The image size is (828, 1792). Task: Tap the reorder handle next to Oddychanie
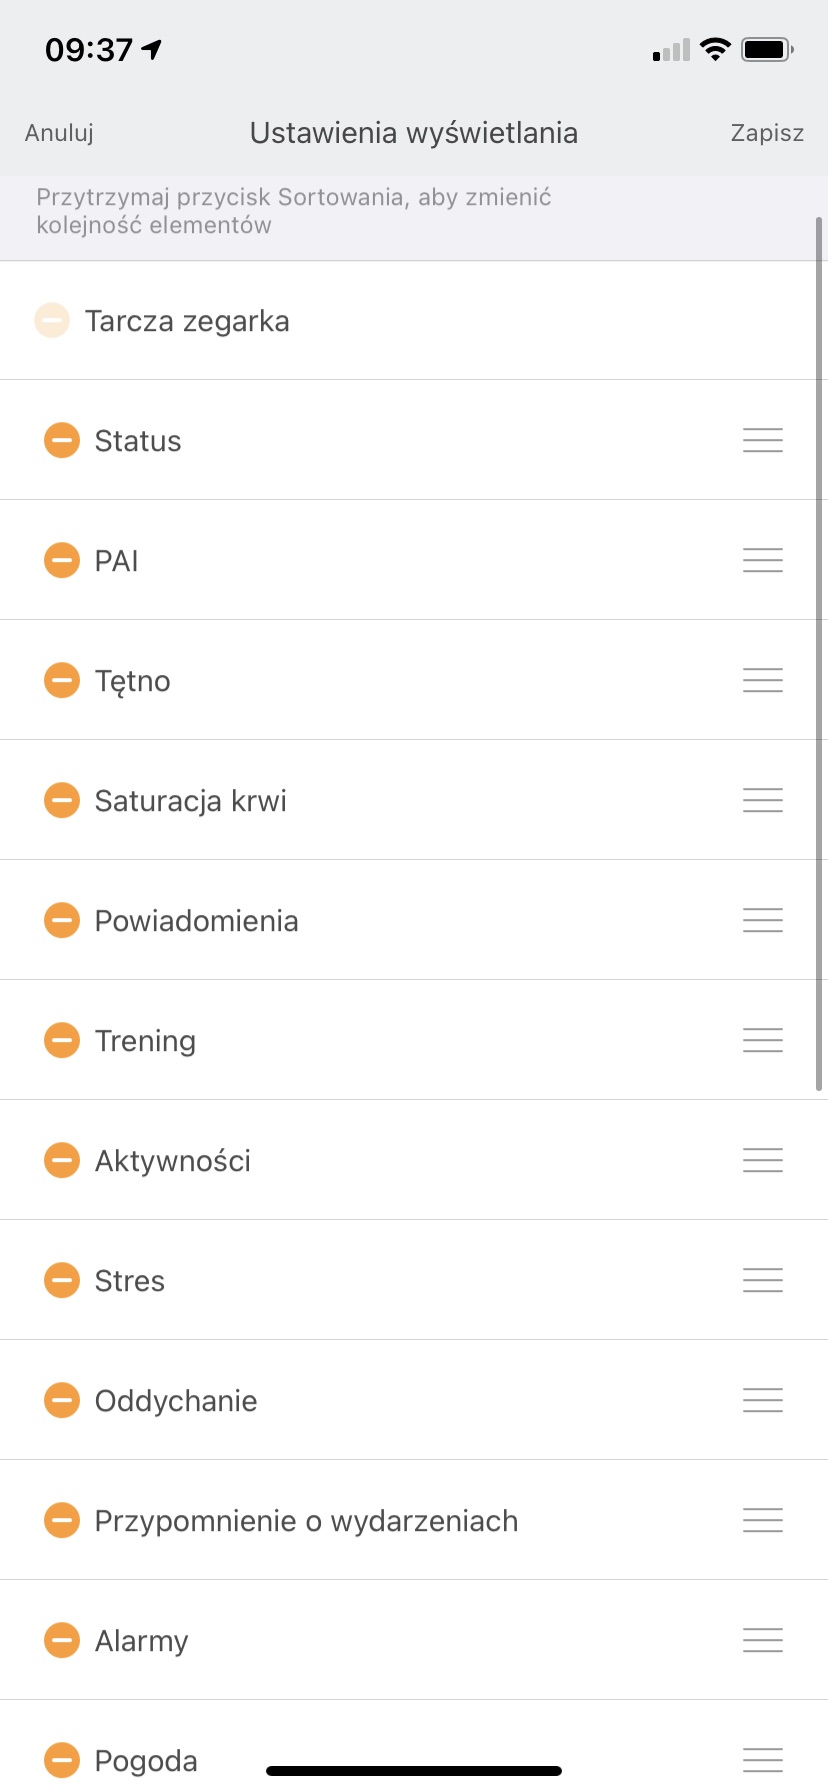(x=763, y=1400)
